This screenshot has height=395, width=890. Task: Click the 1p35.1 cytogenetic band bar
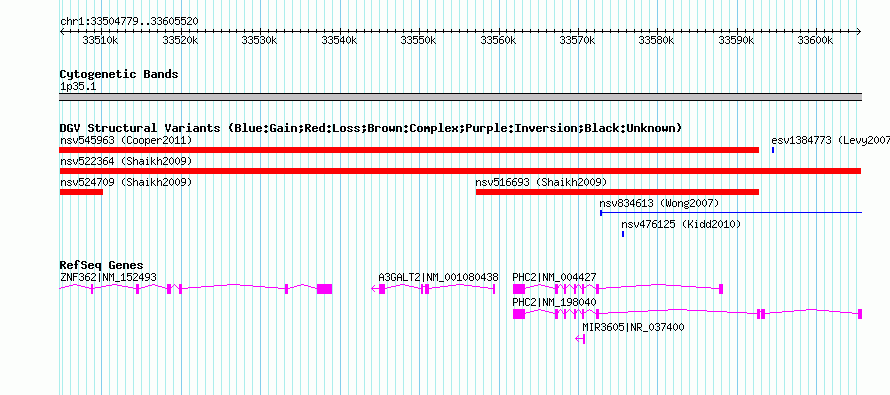tap(460, 97)
